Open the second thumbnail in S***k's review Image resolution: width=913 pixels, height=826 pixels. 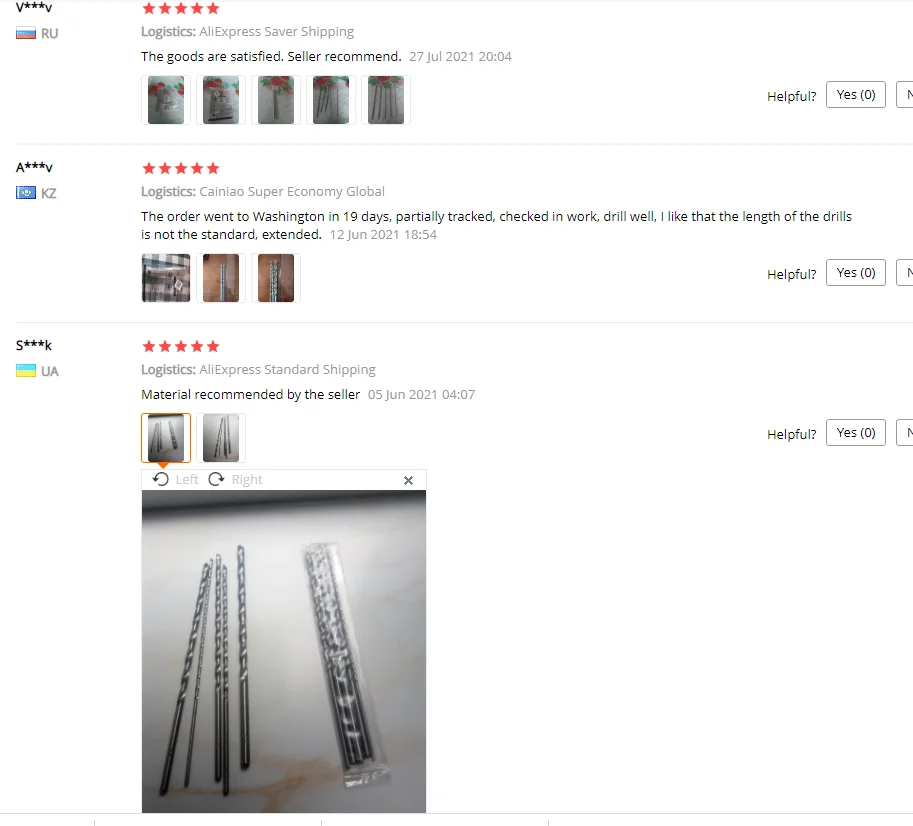(221, 438)
